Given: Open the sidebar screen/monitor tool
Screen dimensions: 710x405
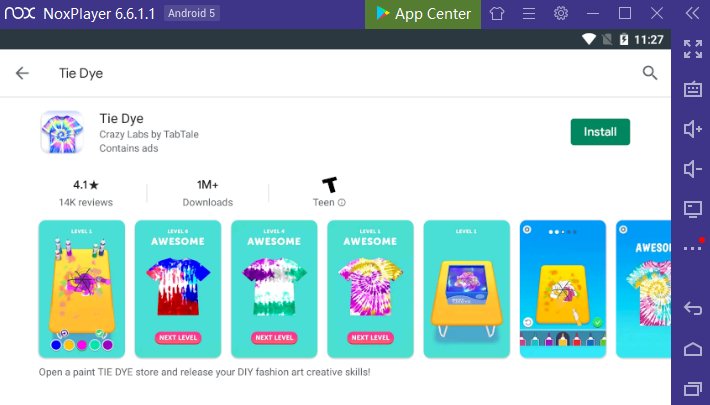Looking at the screenshot, I should click(693, 209).
